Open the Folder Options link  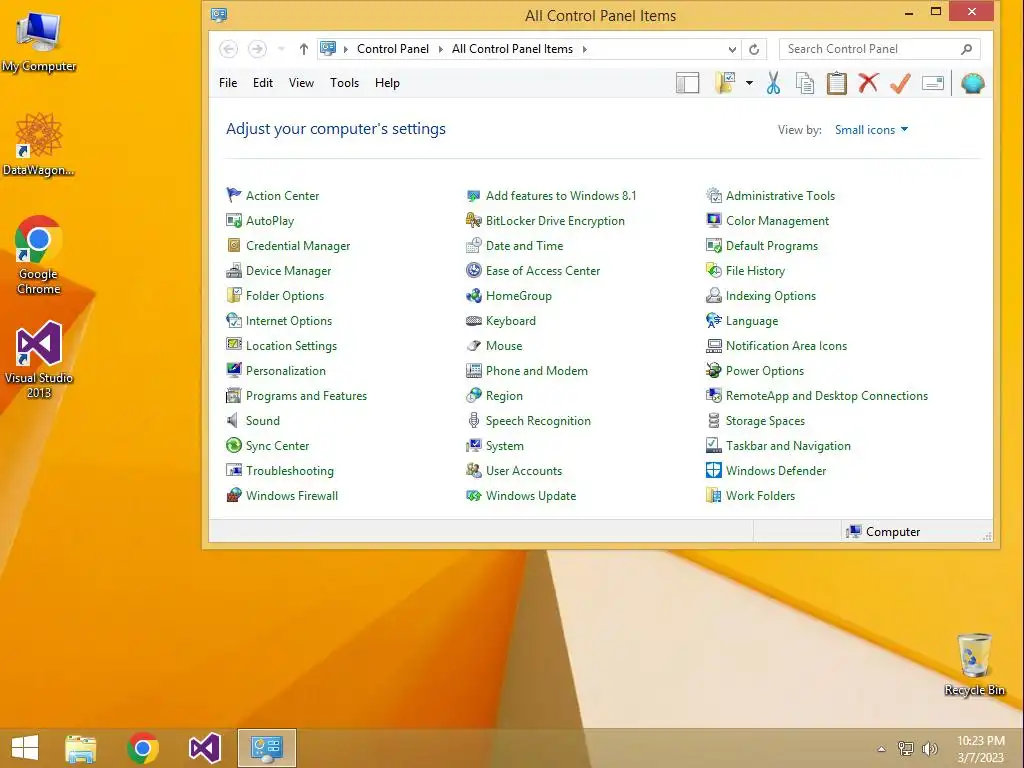coord(285,295)
